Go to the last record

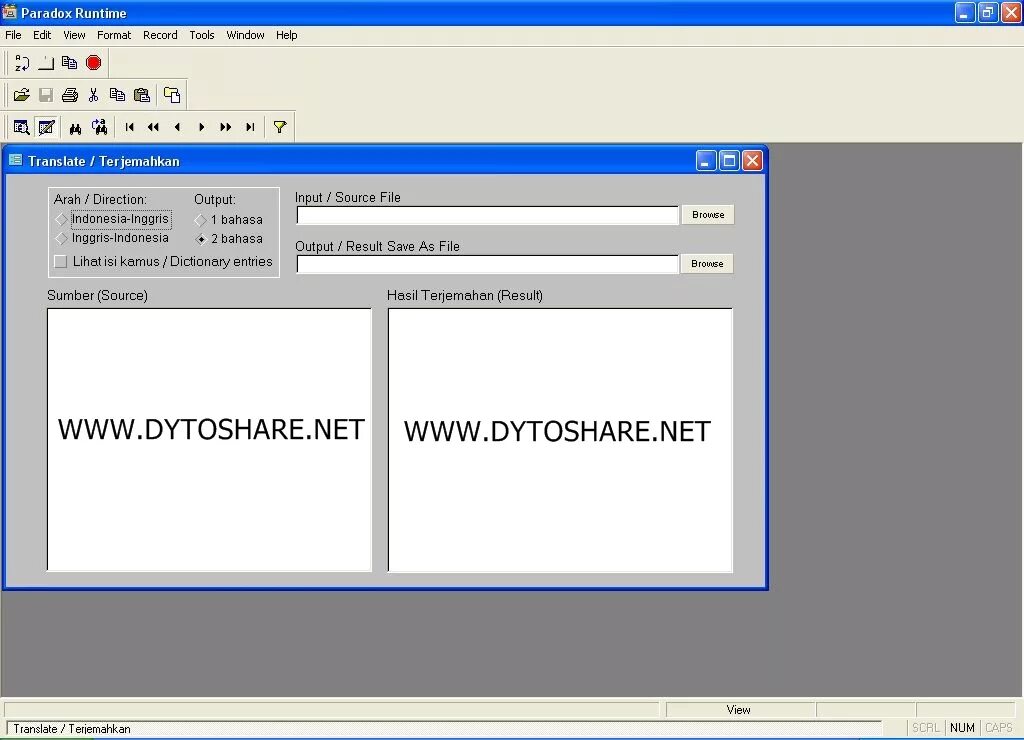coord(249,127)
